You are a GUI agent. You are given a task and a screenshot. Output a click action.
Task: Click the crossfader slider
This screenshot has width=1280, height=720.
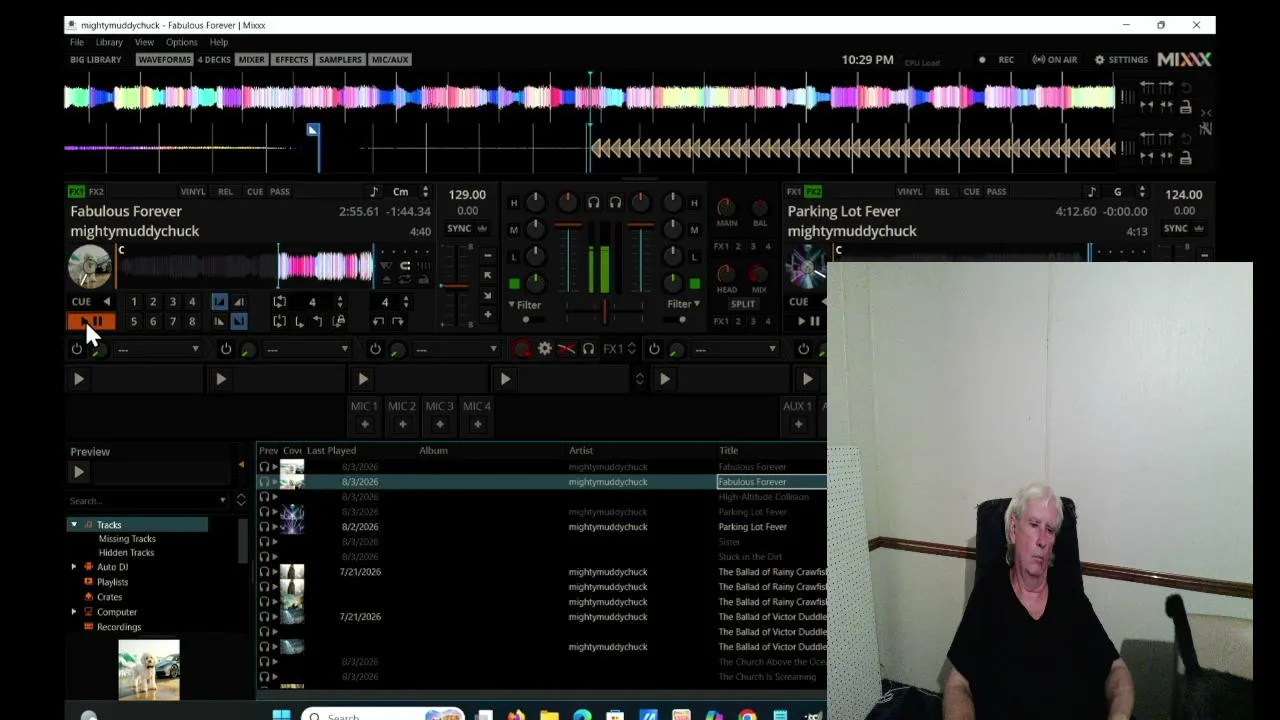604,312
